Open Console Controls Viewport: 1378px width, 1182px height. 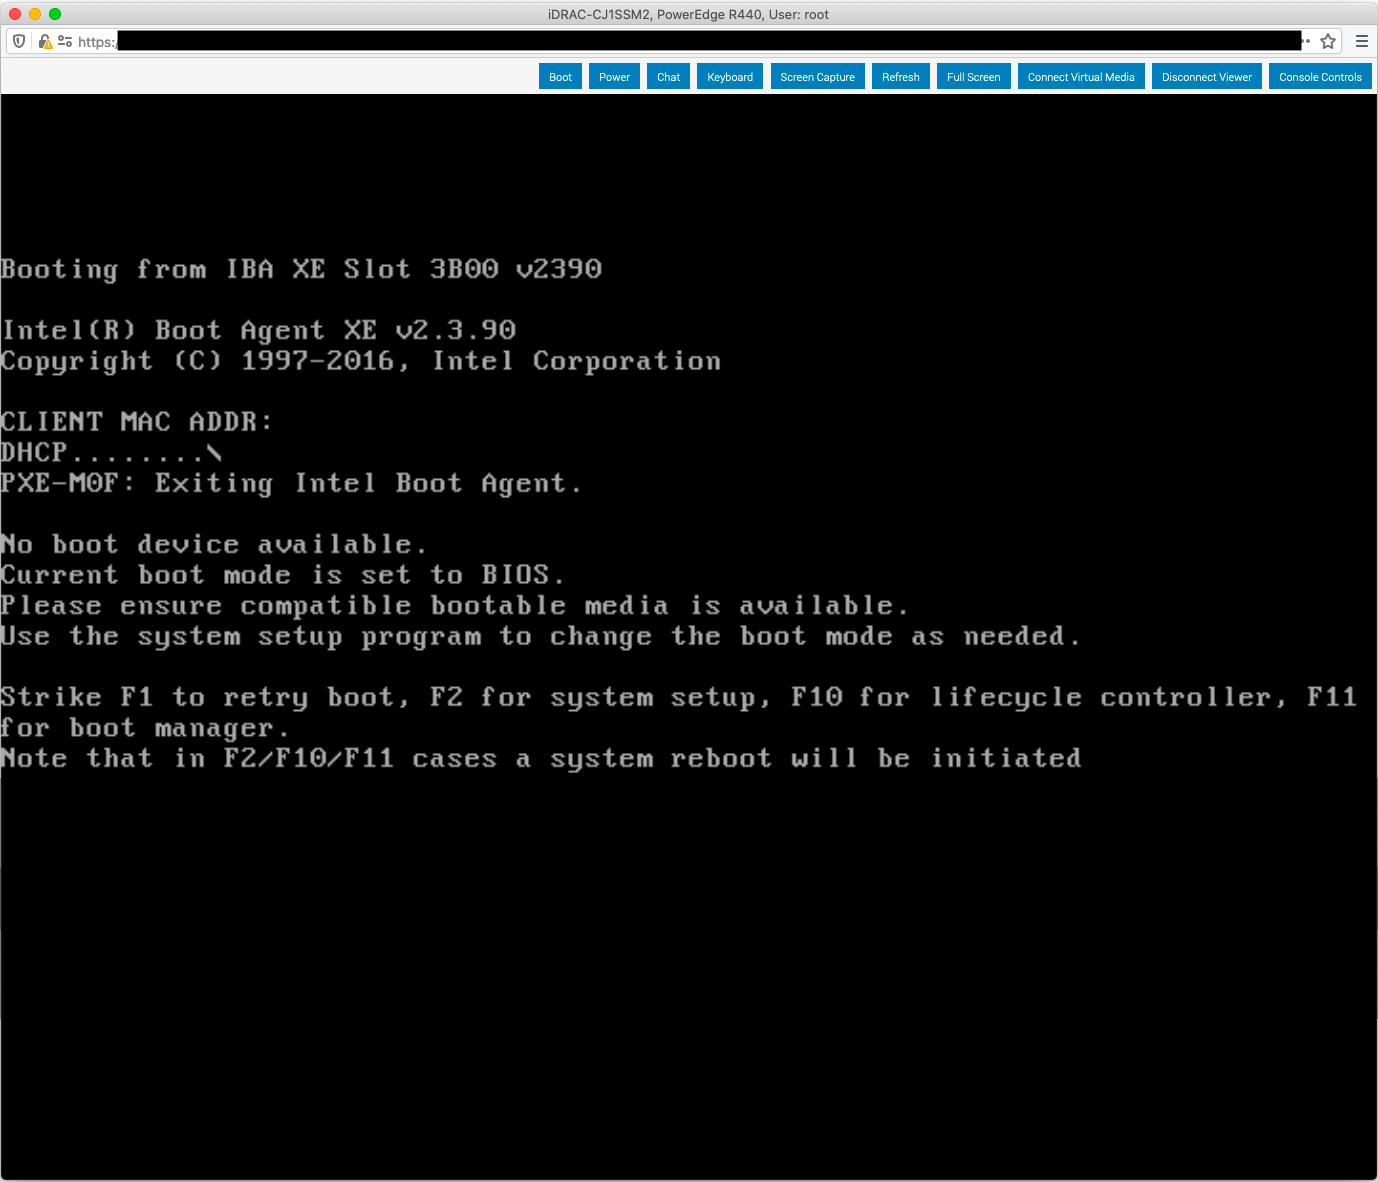point(1320,77)
